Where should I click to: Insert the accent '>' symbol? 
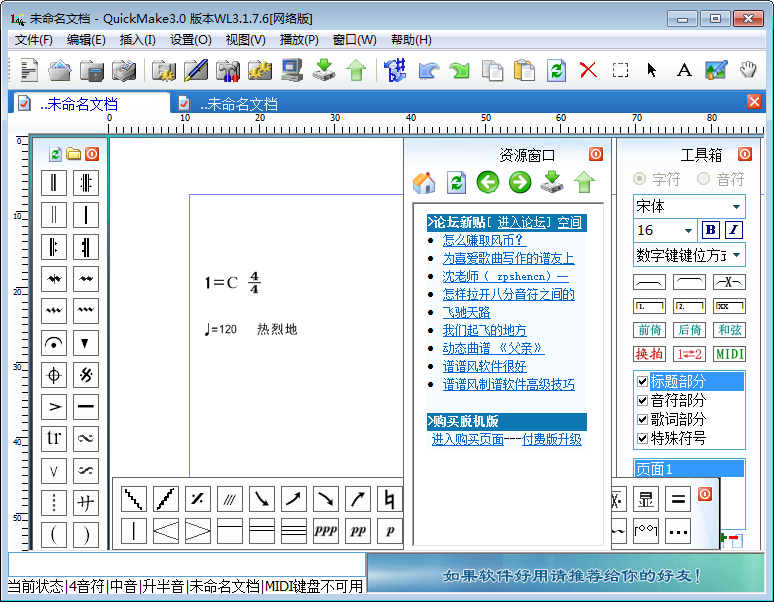[x=54, y=407]
